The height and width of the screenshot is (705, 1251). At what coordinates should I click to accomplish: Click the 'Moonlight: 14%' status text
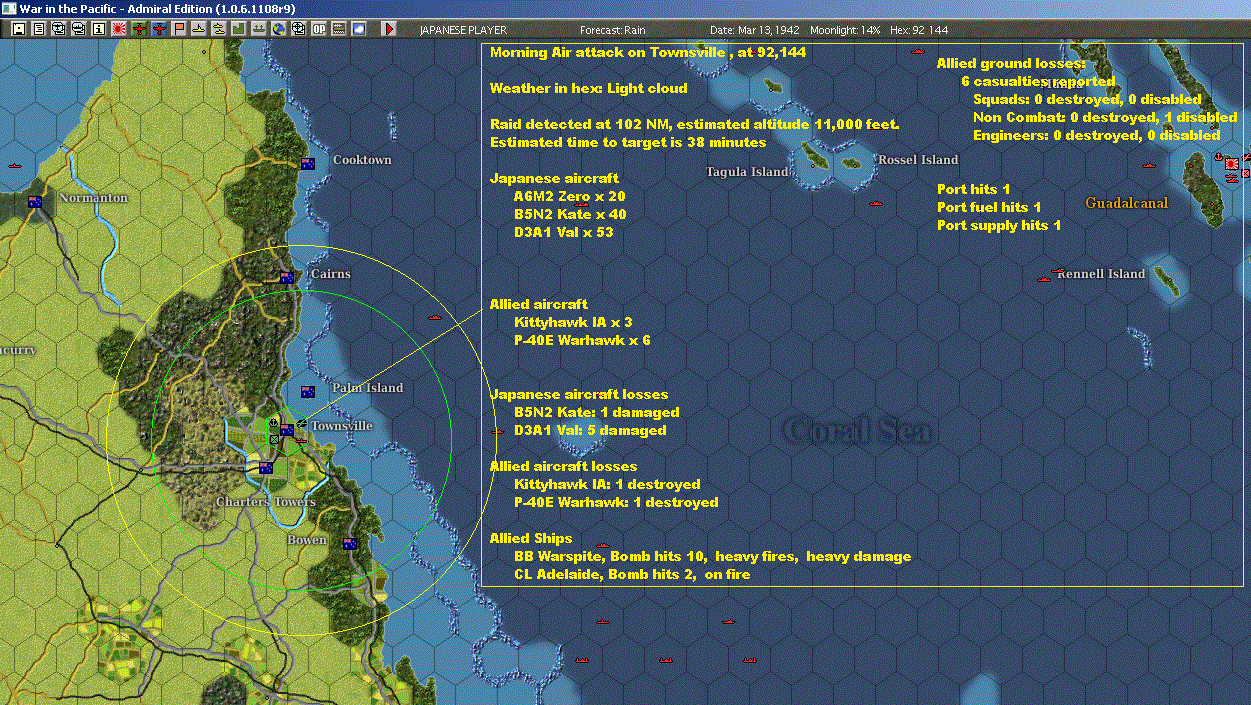tap(844, 30)
